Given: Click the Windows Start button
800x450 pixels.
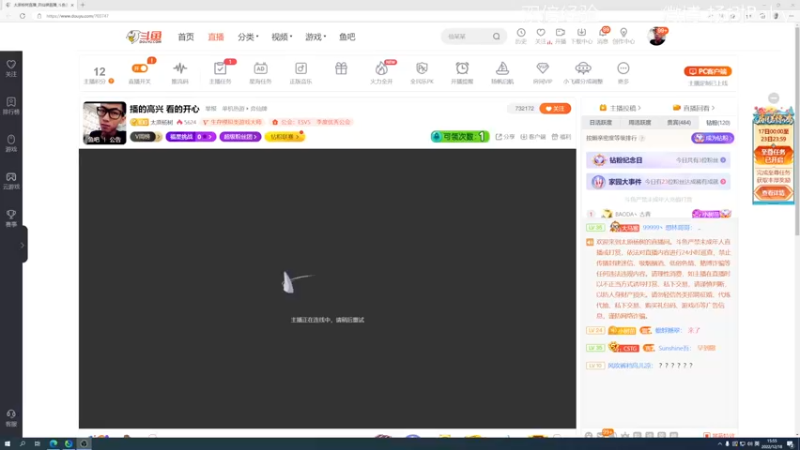Looking at the screenshot, I should click(x=7, y=444).
